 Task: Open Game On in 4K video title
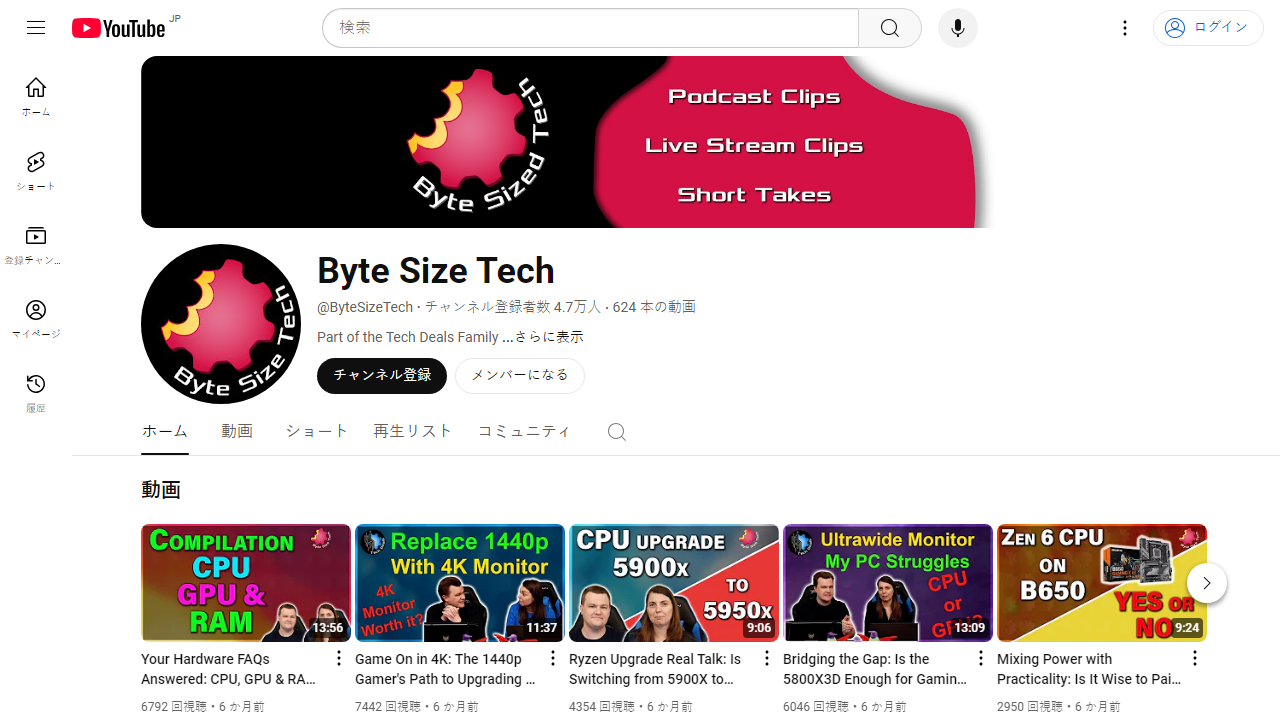(446, 669)
